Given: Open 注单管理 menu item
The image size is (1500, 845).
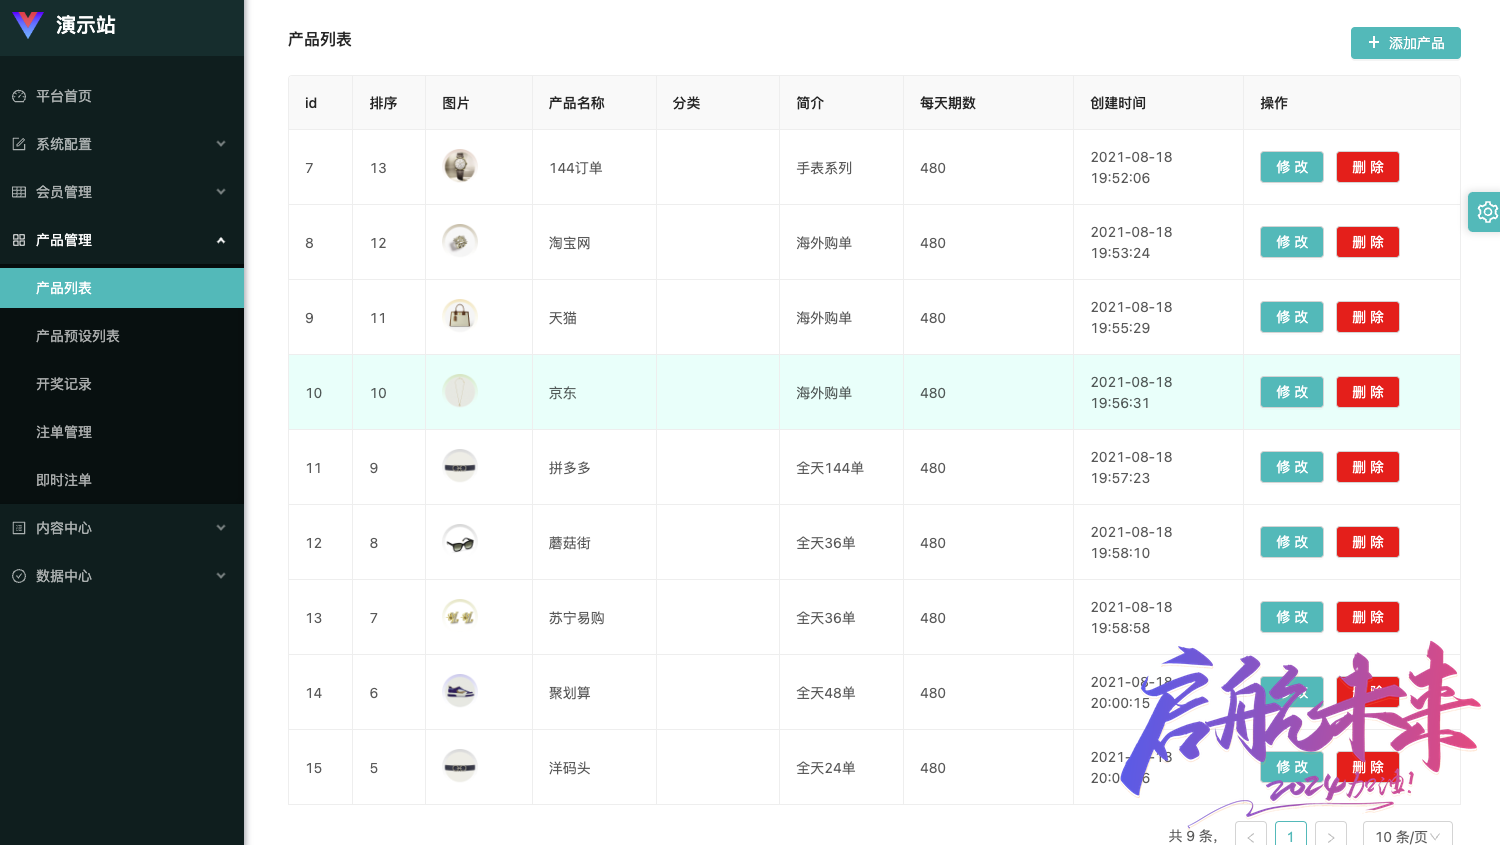Looking at the screenshot, I should [x=122, y=432].
